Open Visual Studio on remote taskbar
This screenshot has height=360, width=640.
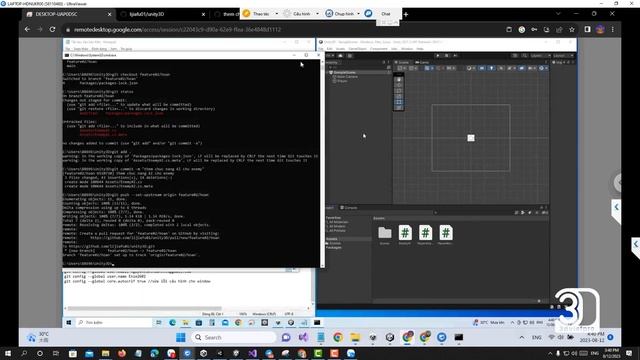[303, 337]
